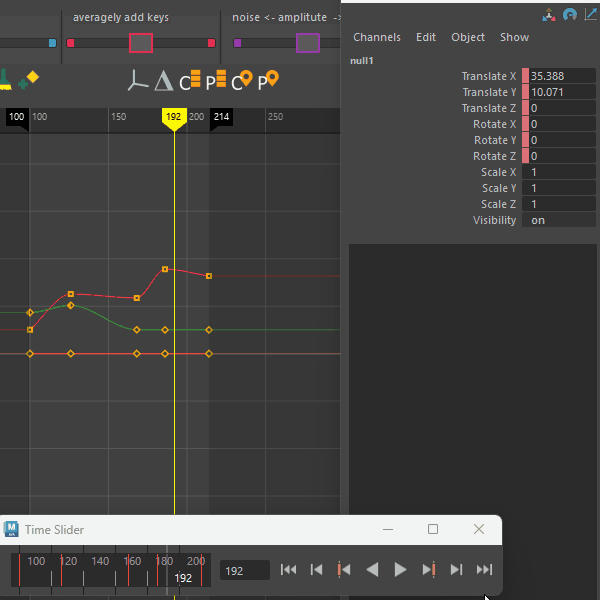Image resolution: width=600 pixels, height=600 pixels.
Task: Click the play backwards button
Action: 372,570
